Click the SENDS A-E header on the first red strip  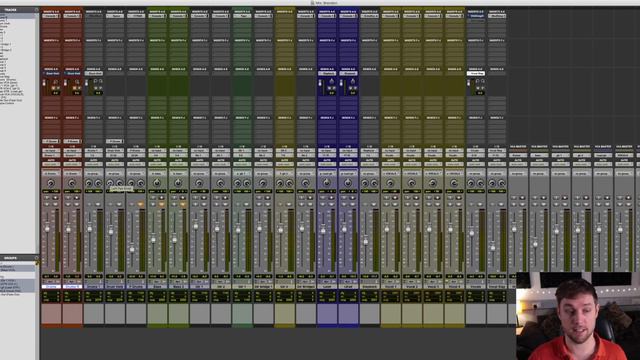tap(51, 69)
